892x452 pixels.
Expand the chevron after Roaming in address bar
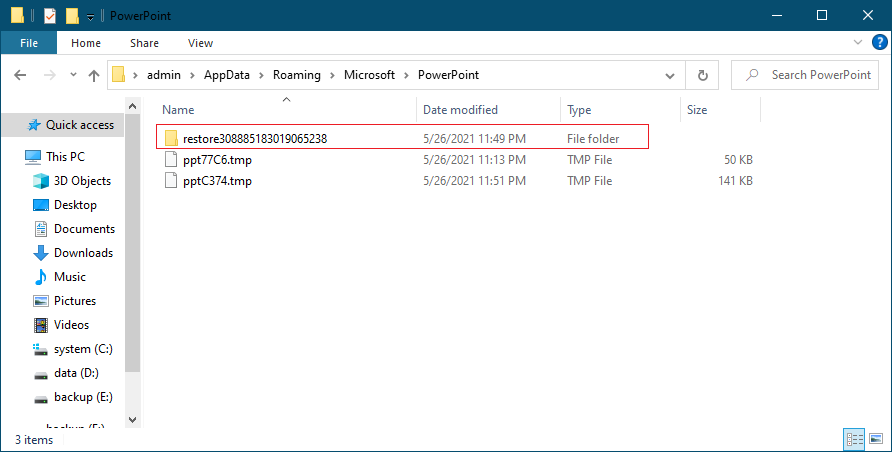[x=332, y=75]
